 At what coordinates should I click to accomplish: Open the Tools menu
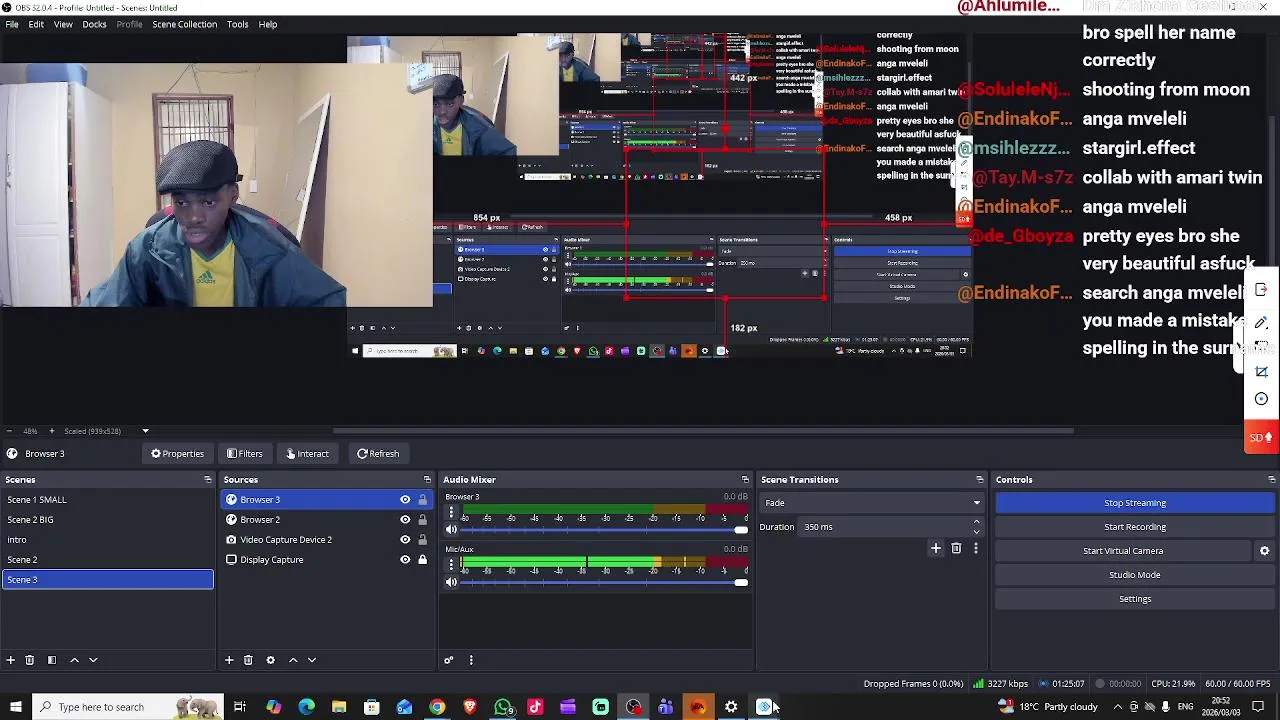click(237, 24)
